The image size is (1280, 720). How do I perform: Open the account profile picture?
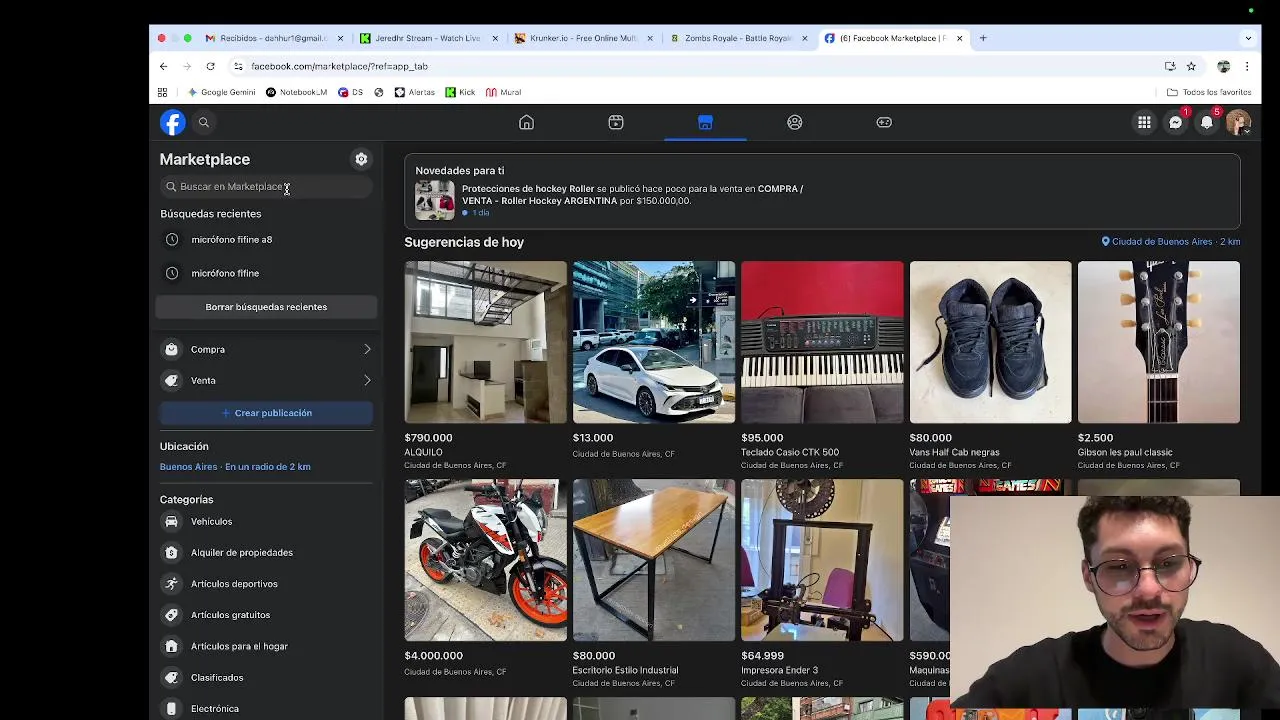(x=1238, y=122)
